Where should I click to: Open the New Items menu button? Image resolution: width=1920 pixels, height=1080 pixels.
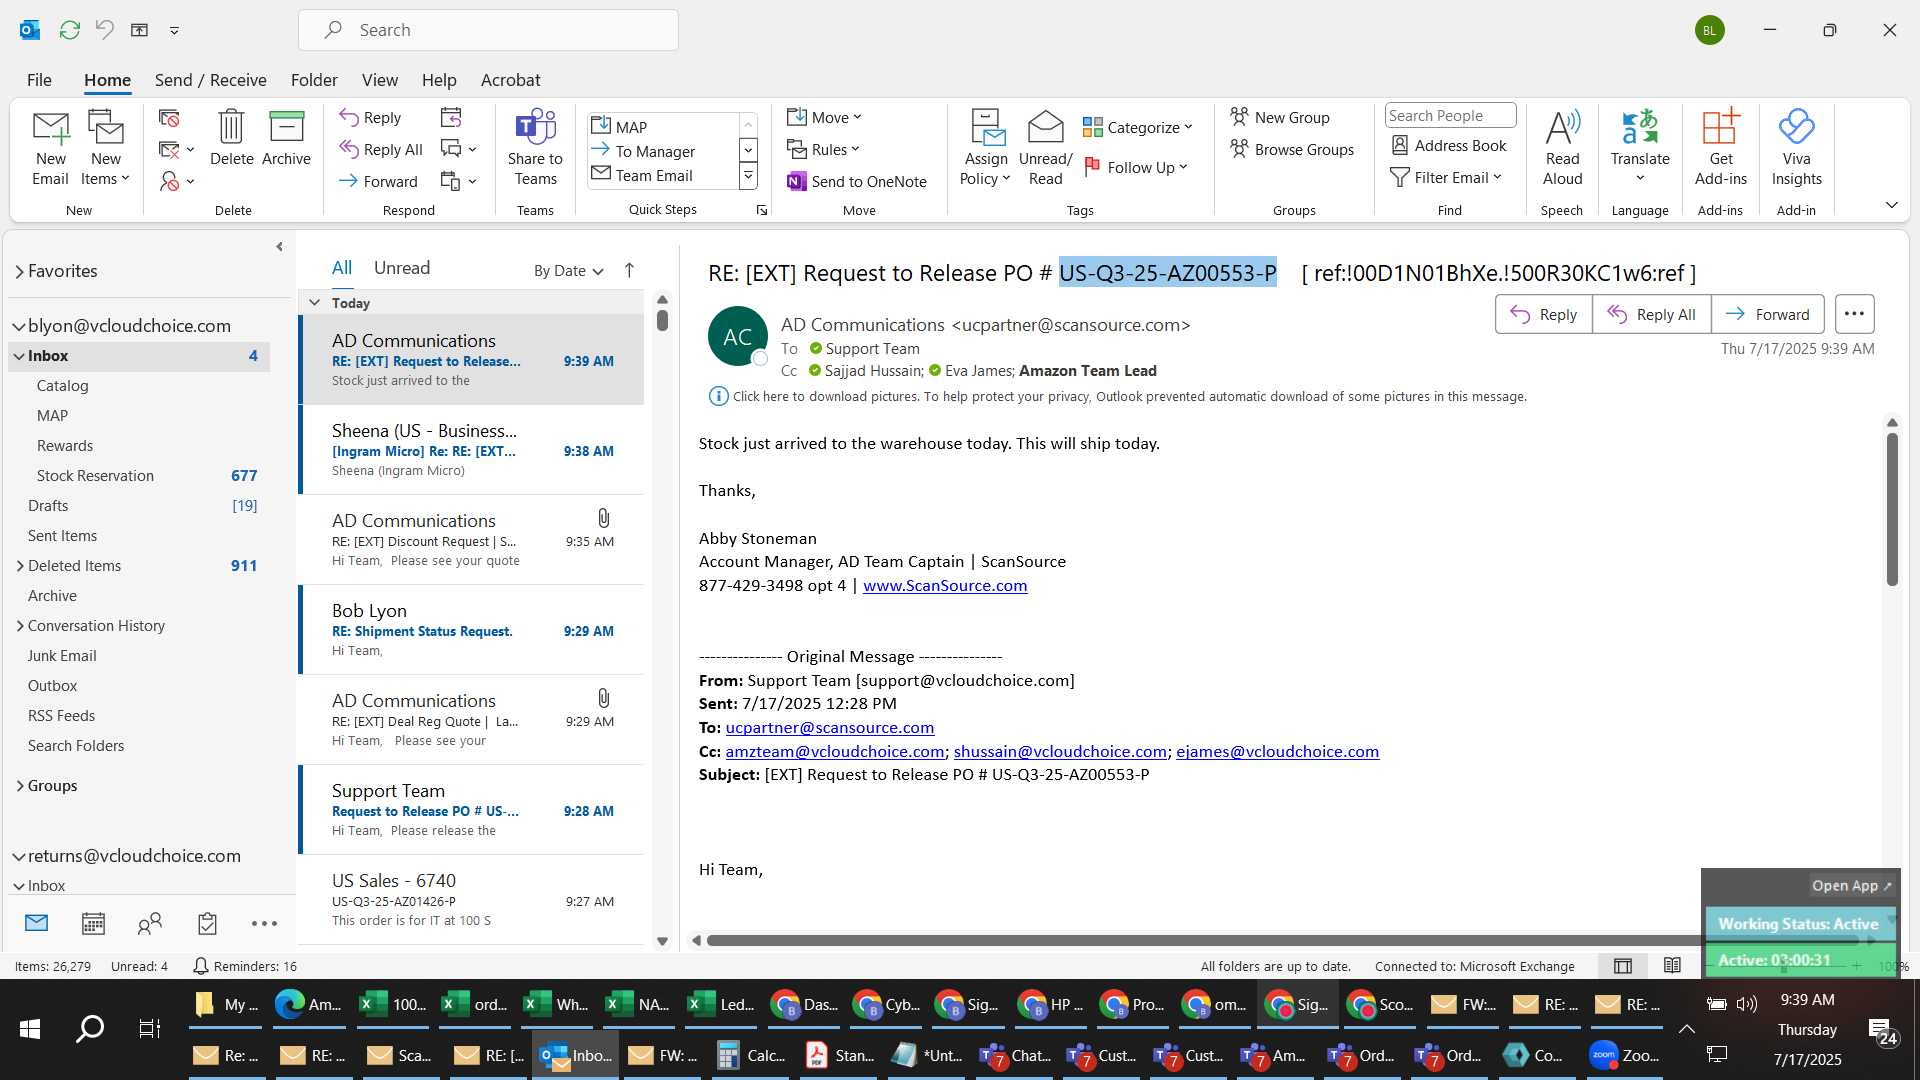(x=105, y=149)
